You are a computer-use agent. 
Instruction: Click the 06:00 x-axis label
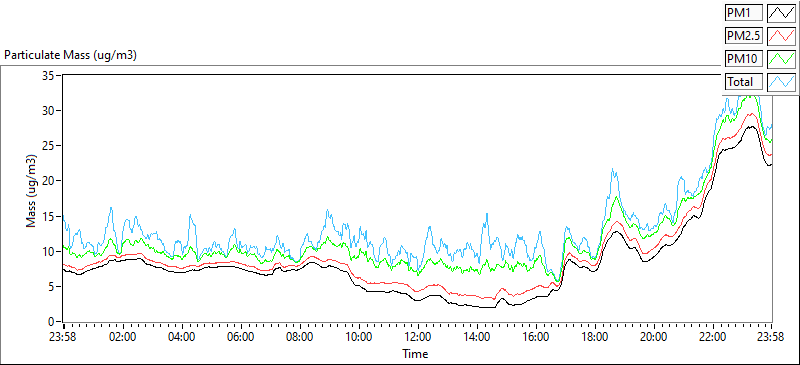coord(241,337)
